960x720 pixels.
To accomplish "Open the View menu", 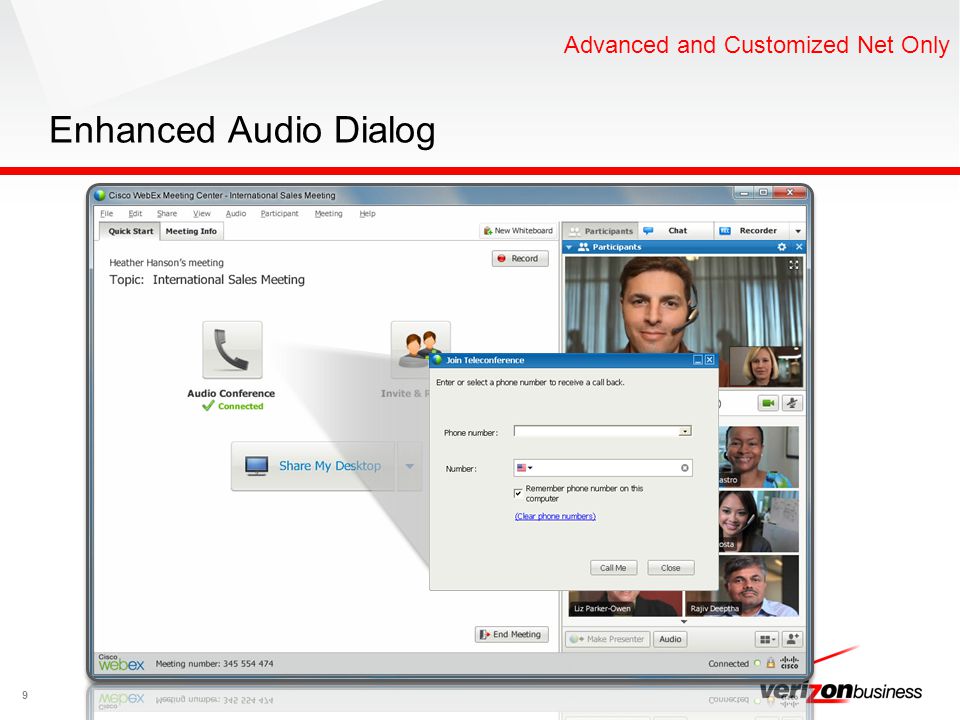I will (x=201, y=214).
